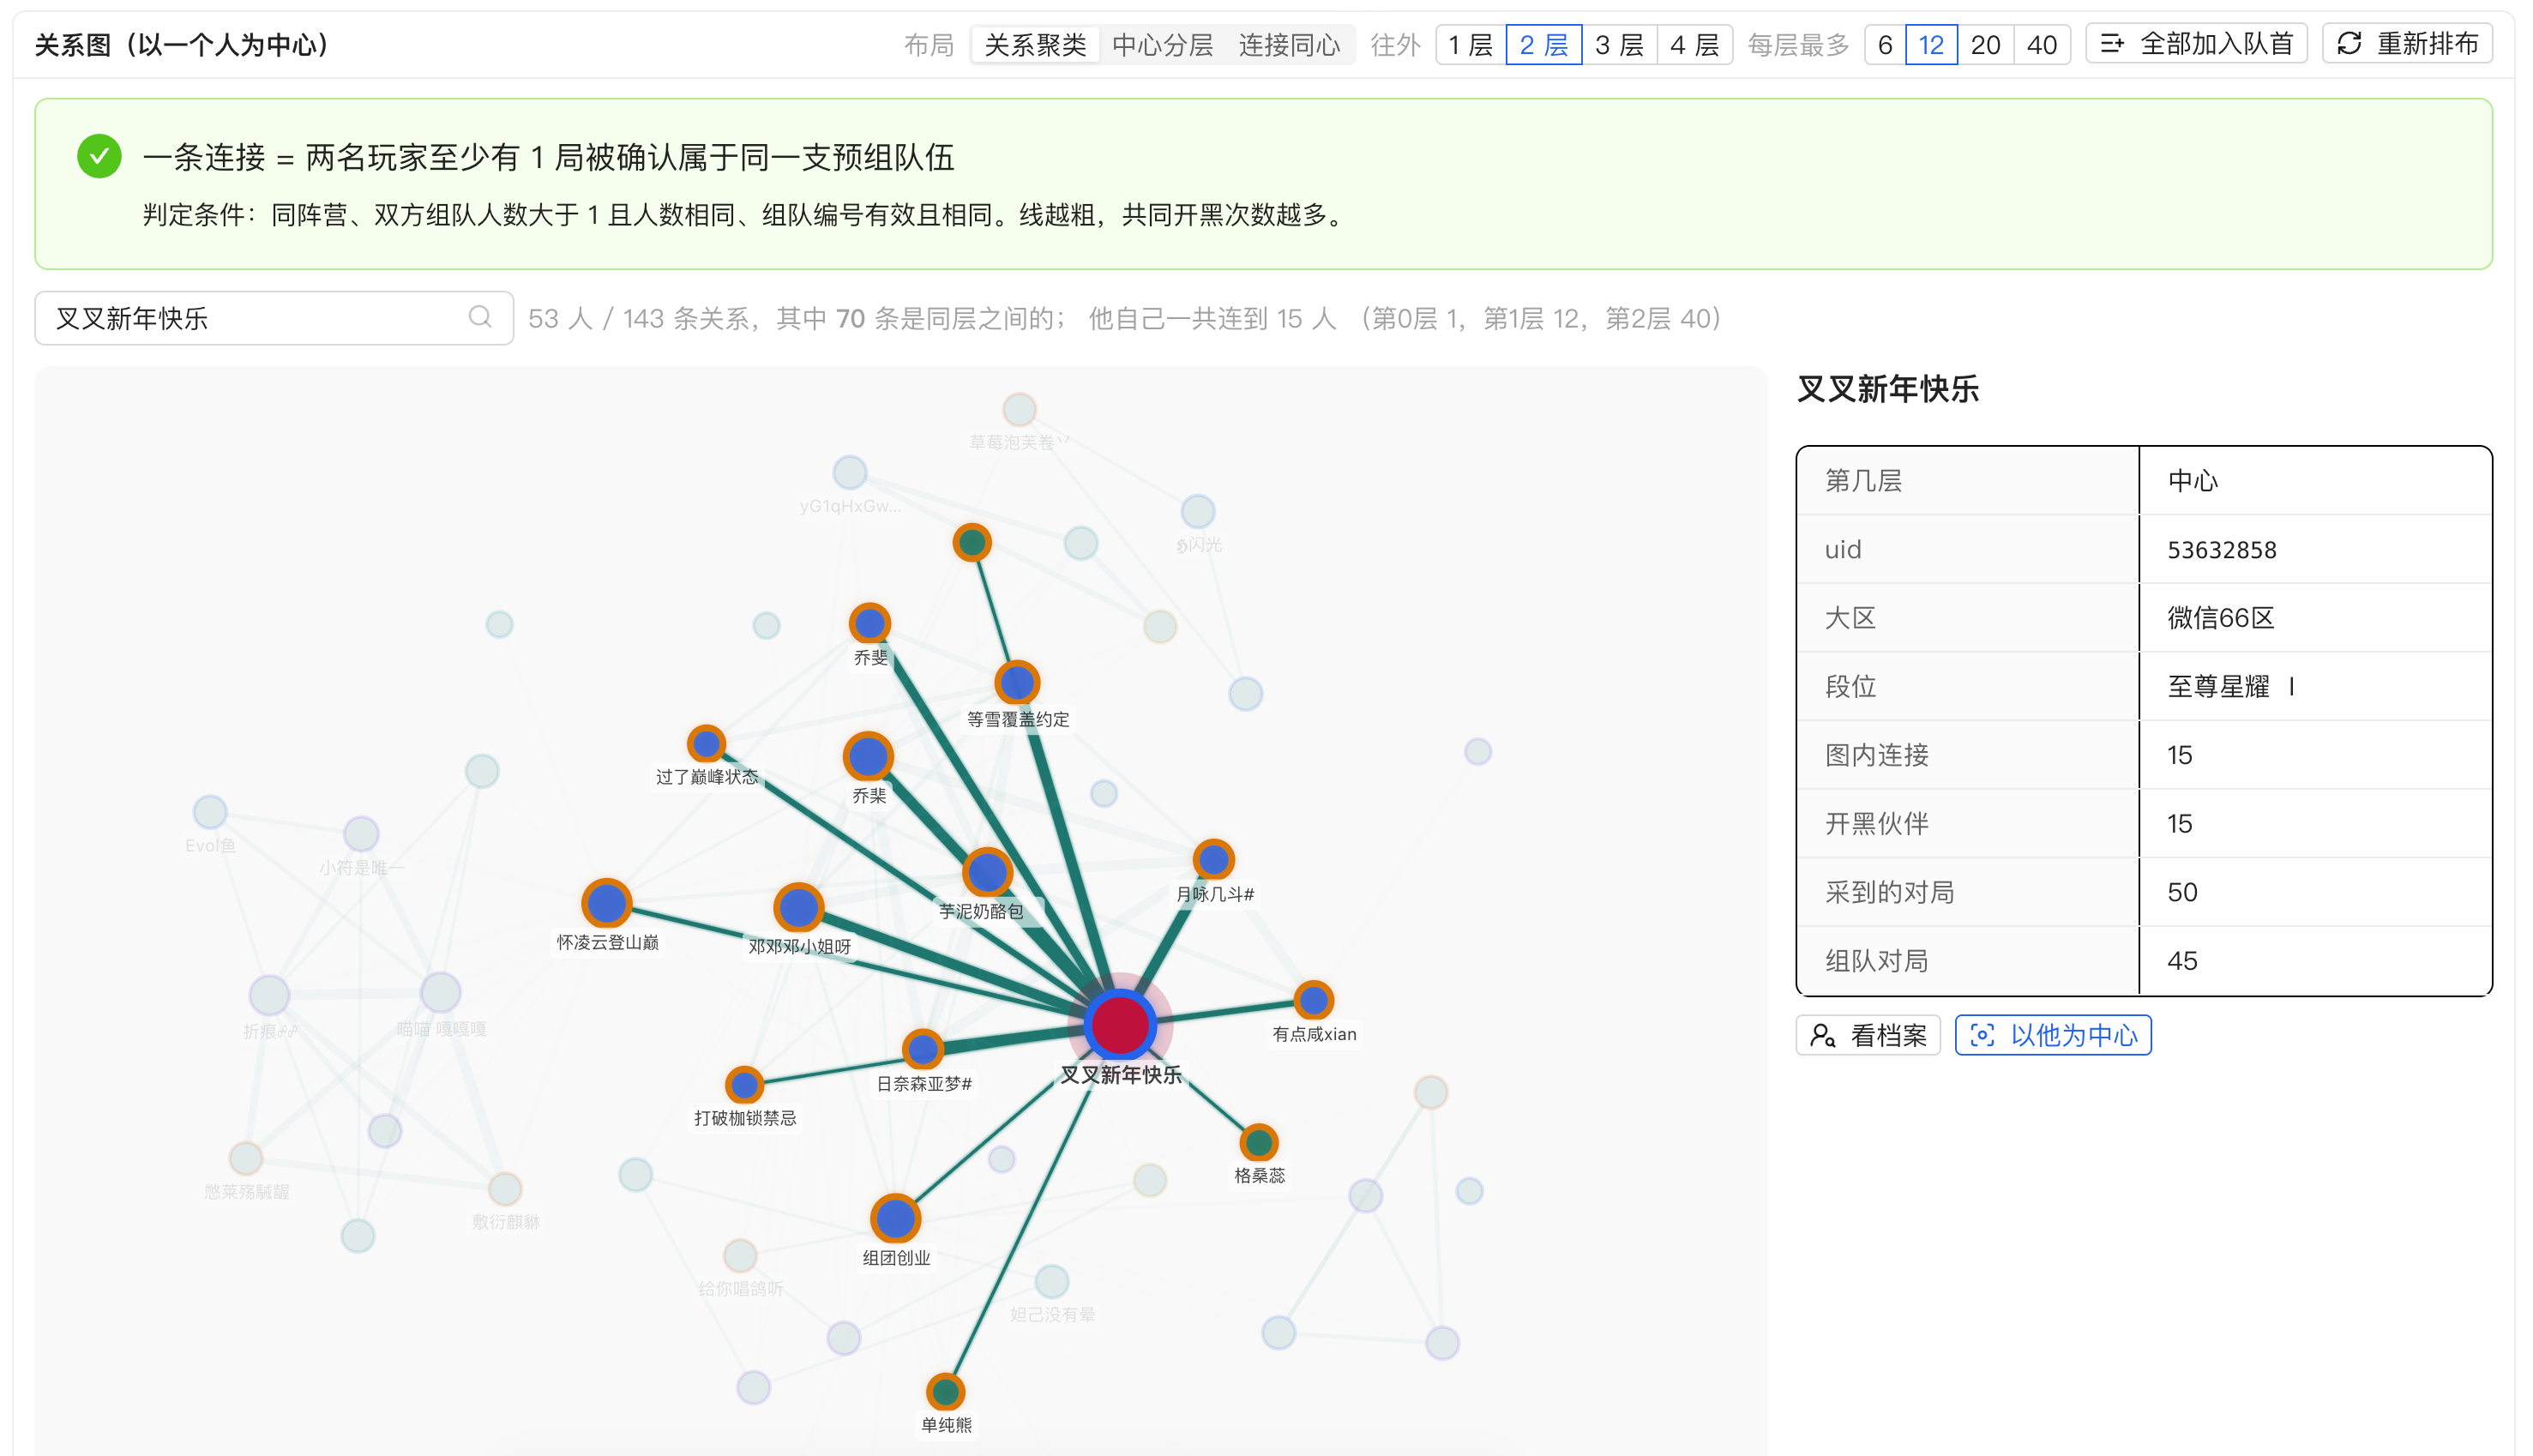Screen dimensions: 2533x1456
Task: Select the 组团创业 node
Action: pos(895,1219)
